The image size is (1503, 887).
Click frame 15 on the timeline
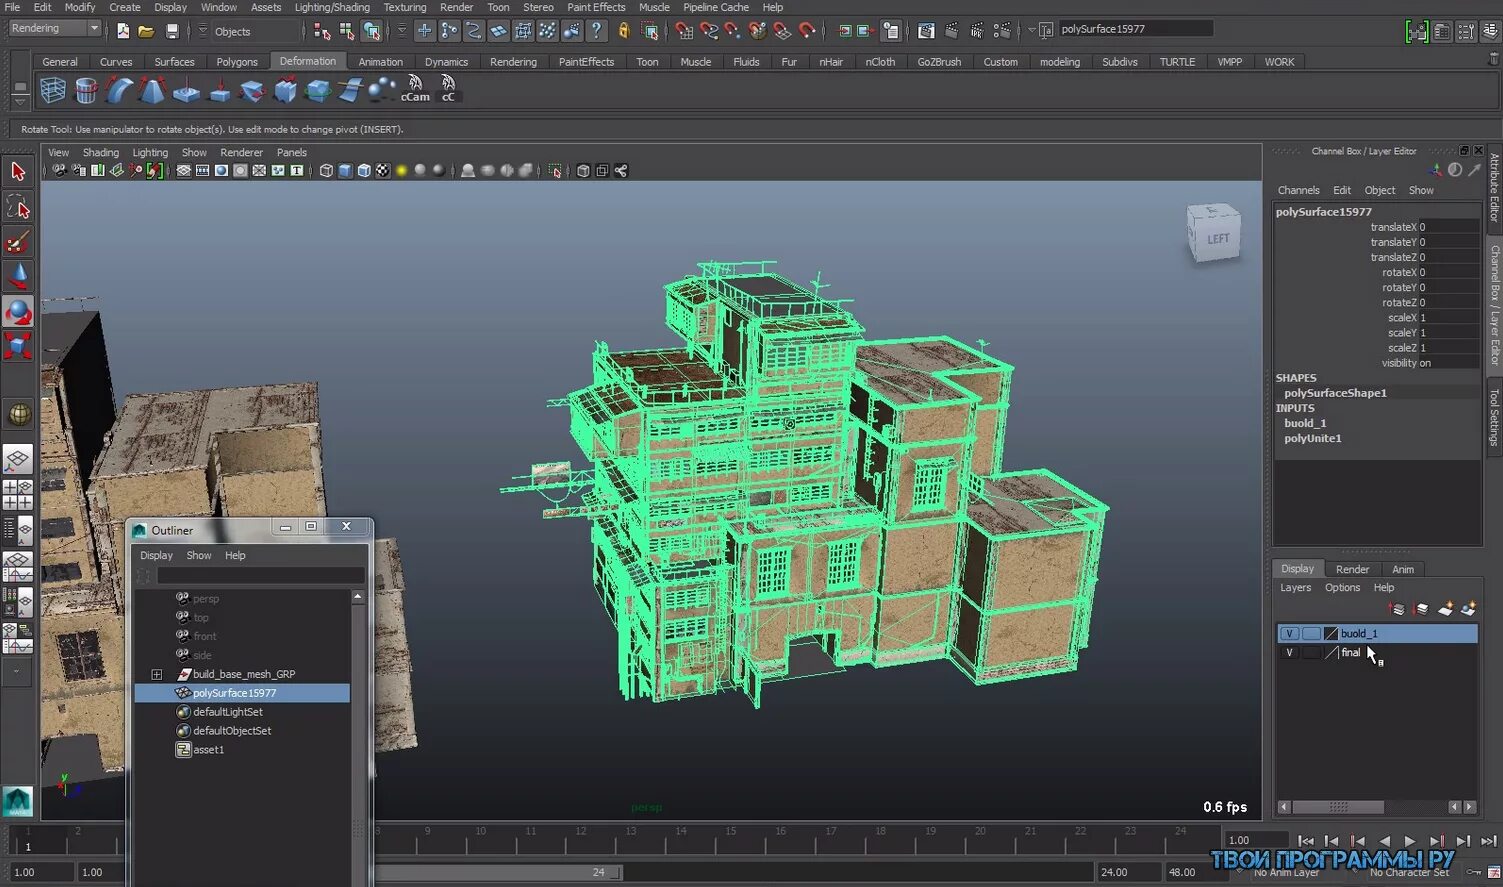731,840
